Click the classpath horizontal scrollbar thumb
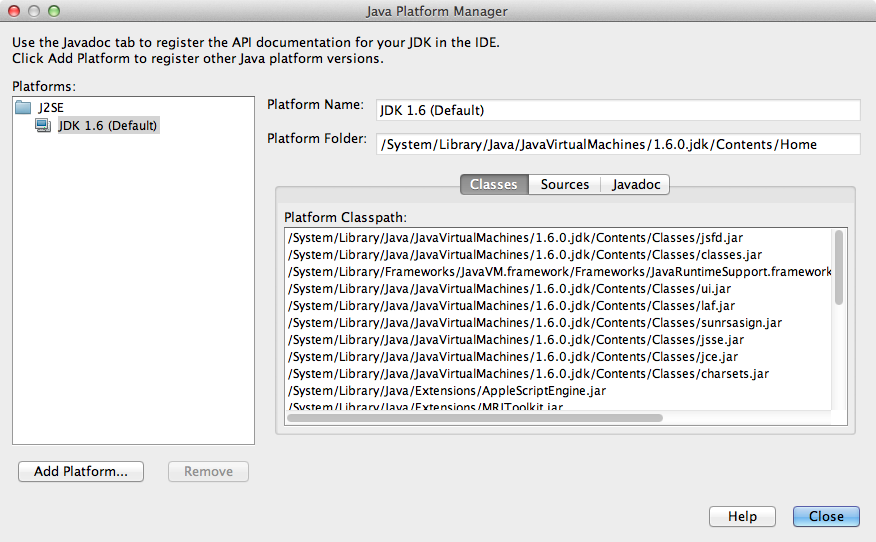This screenshot has width=876, height=542. pyautogui.click(x=475, y=418)
